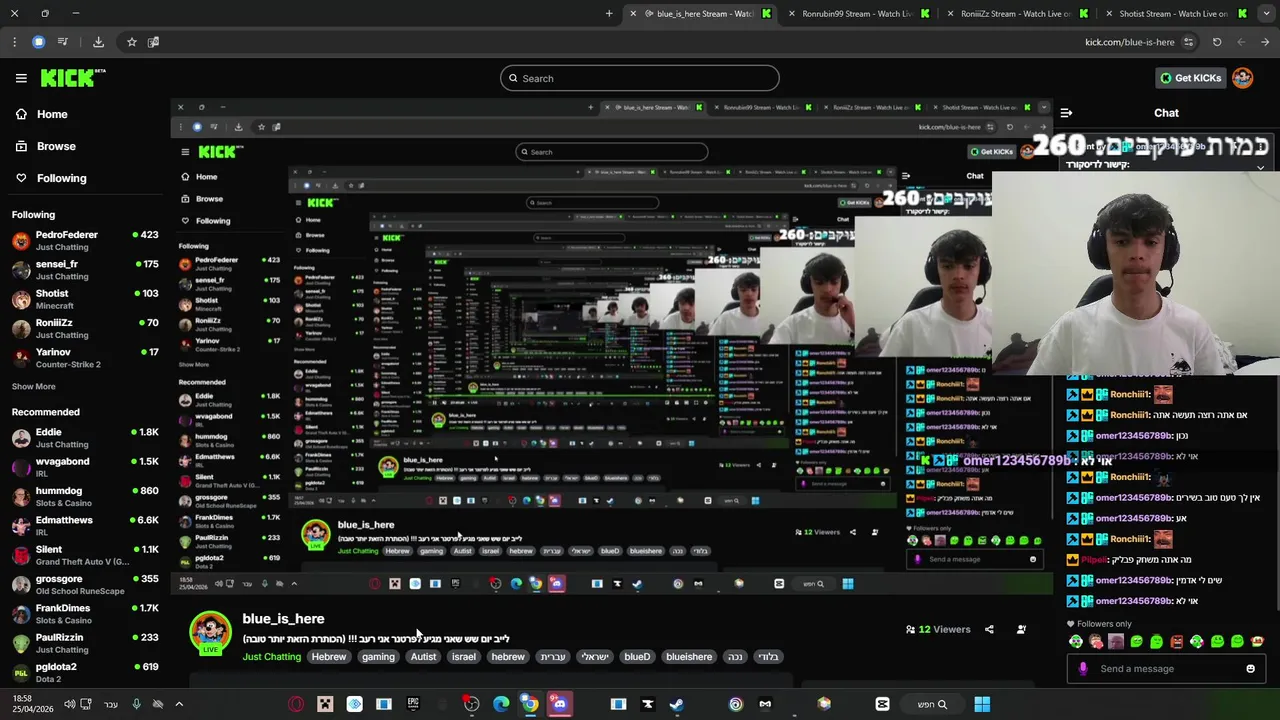Click the browser profile circle icon
Viewport: 1280px width, 720px height.
coord(38,42)
